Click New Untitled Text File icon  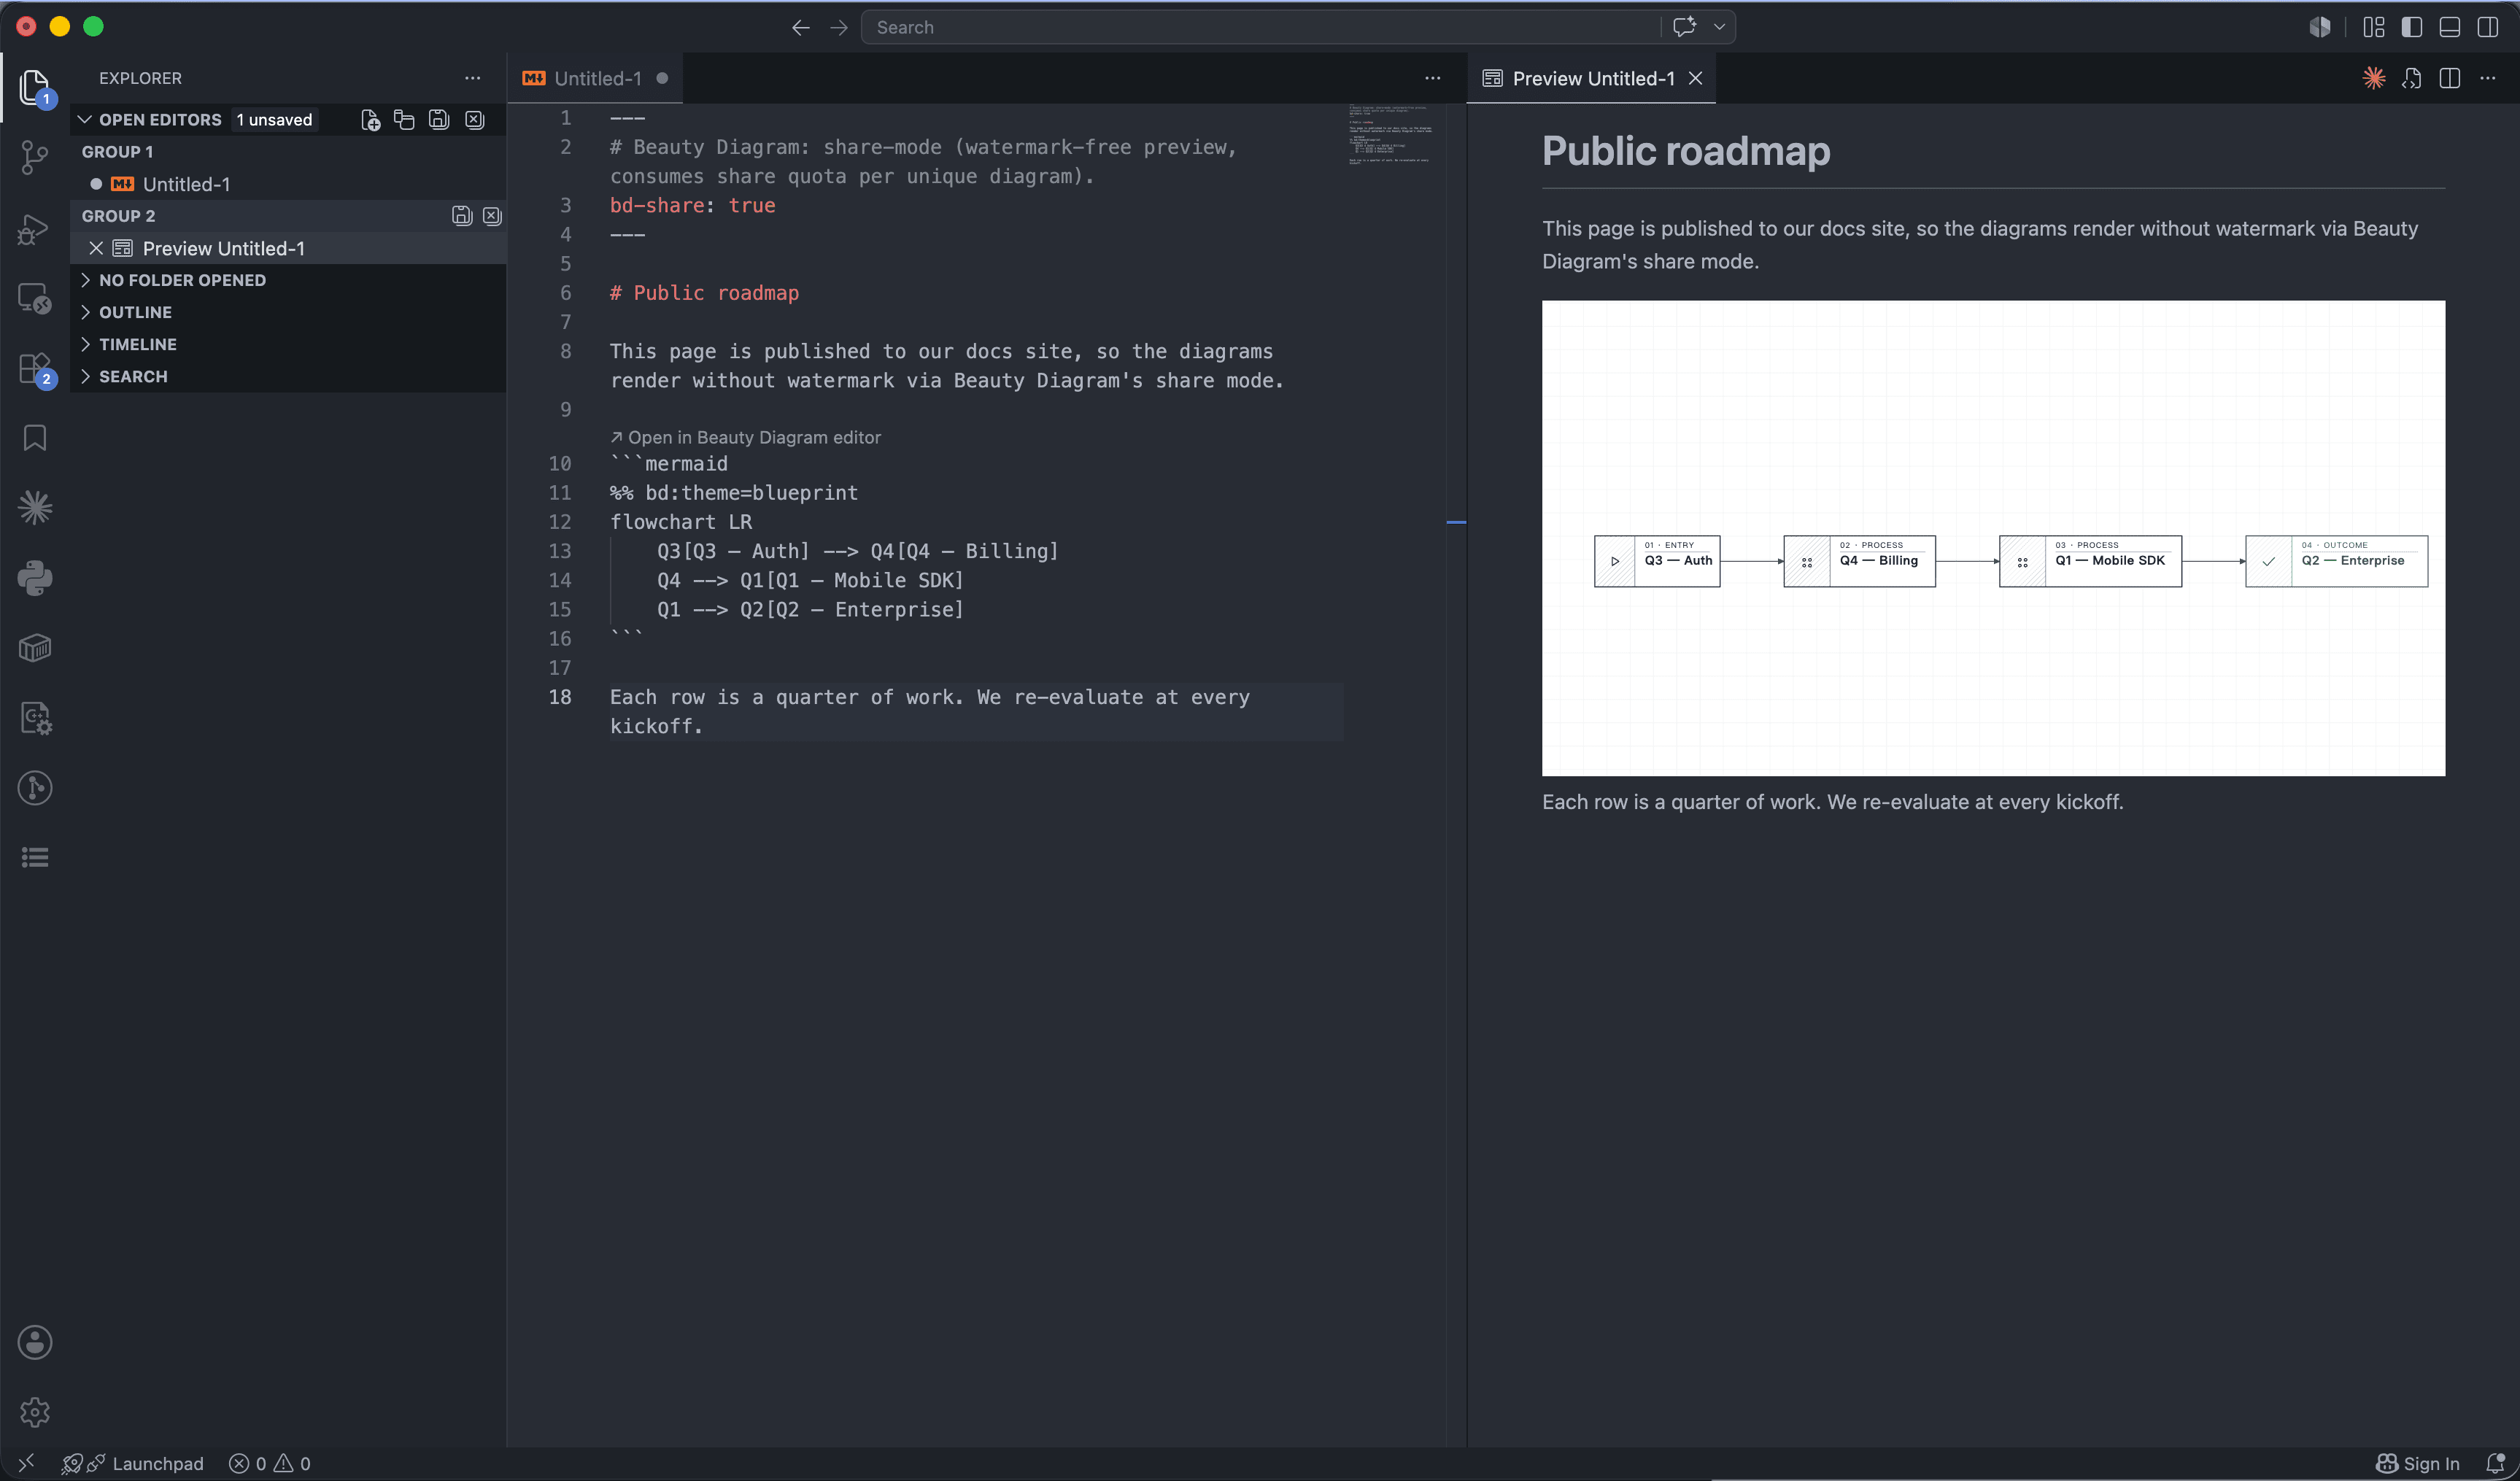pos(370,120)
